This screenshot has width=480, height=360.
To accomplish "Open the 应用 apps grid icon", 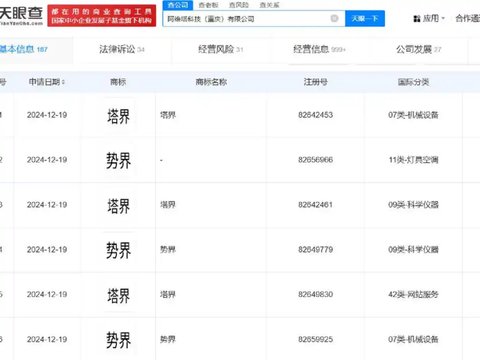I will 416,19.
